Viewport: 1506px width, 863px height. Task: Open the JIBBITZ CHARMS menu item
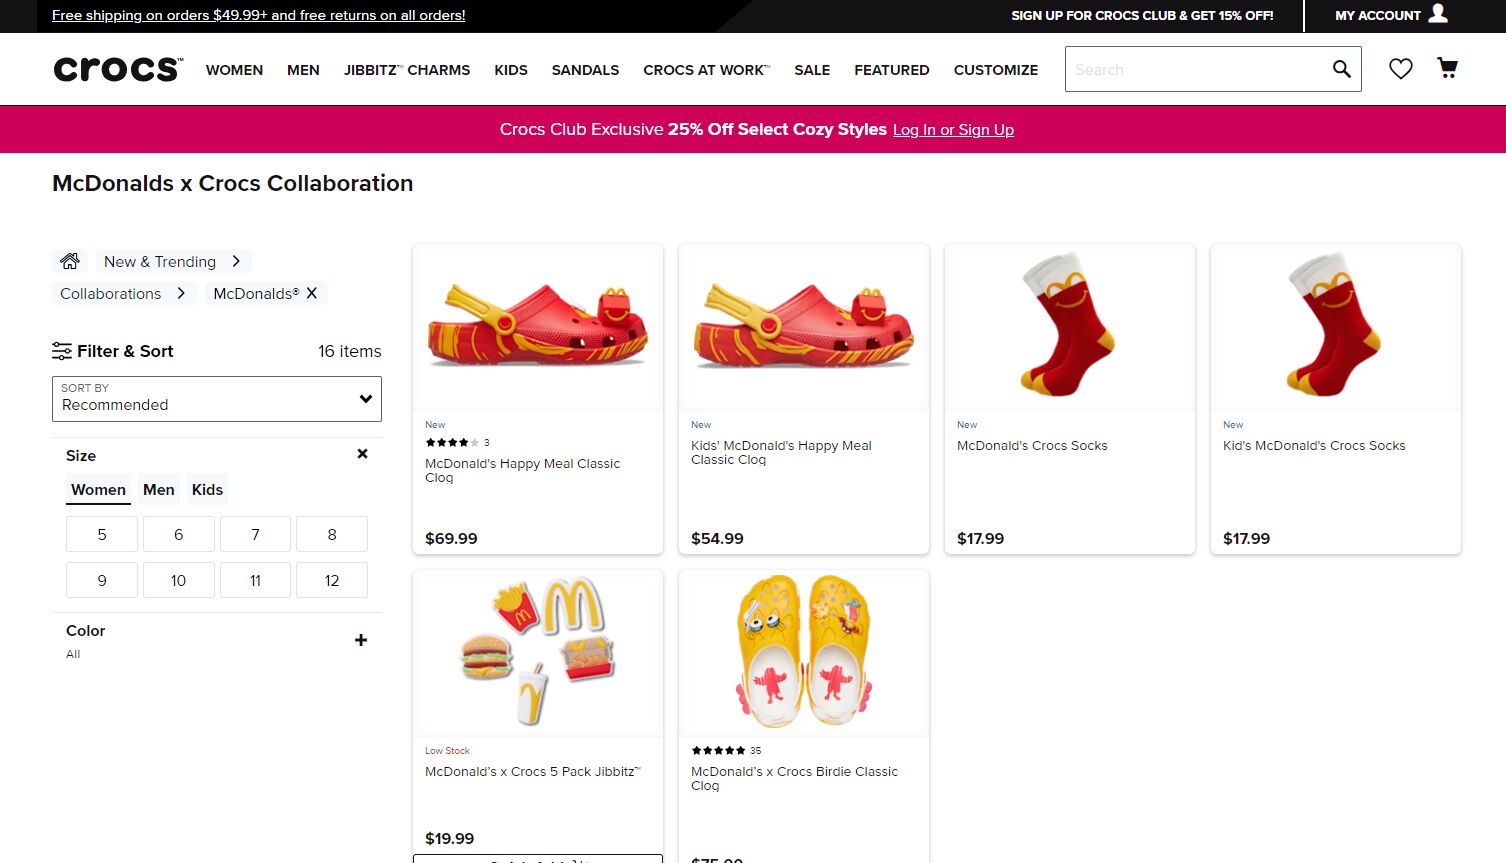(406, 70)
